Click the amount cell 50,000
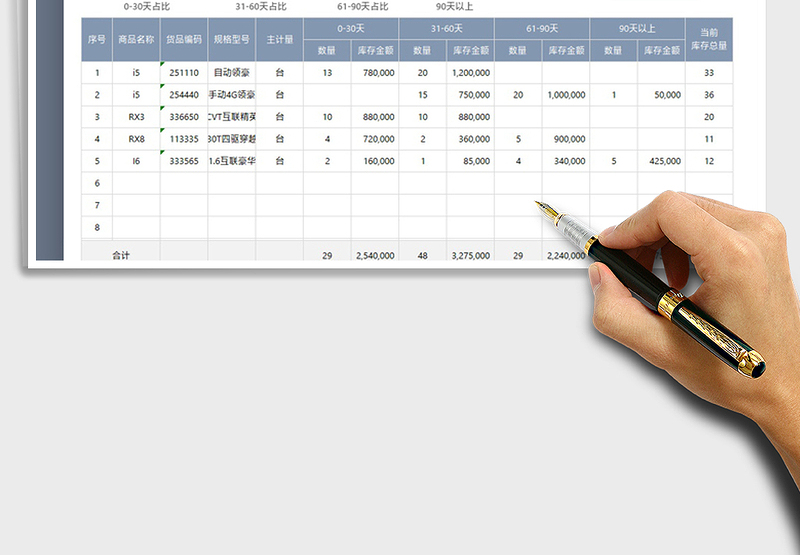The width and height of the screenshot is (800, 555). [x=661, y=95]
